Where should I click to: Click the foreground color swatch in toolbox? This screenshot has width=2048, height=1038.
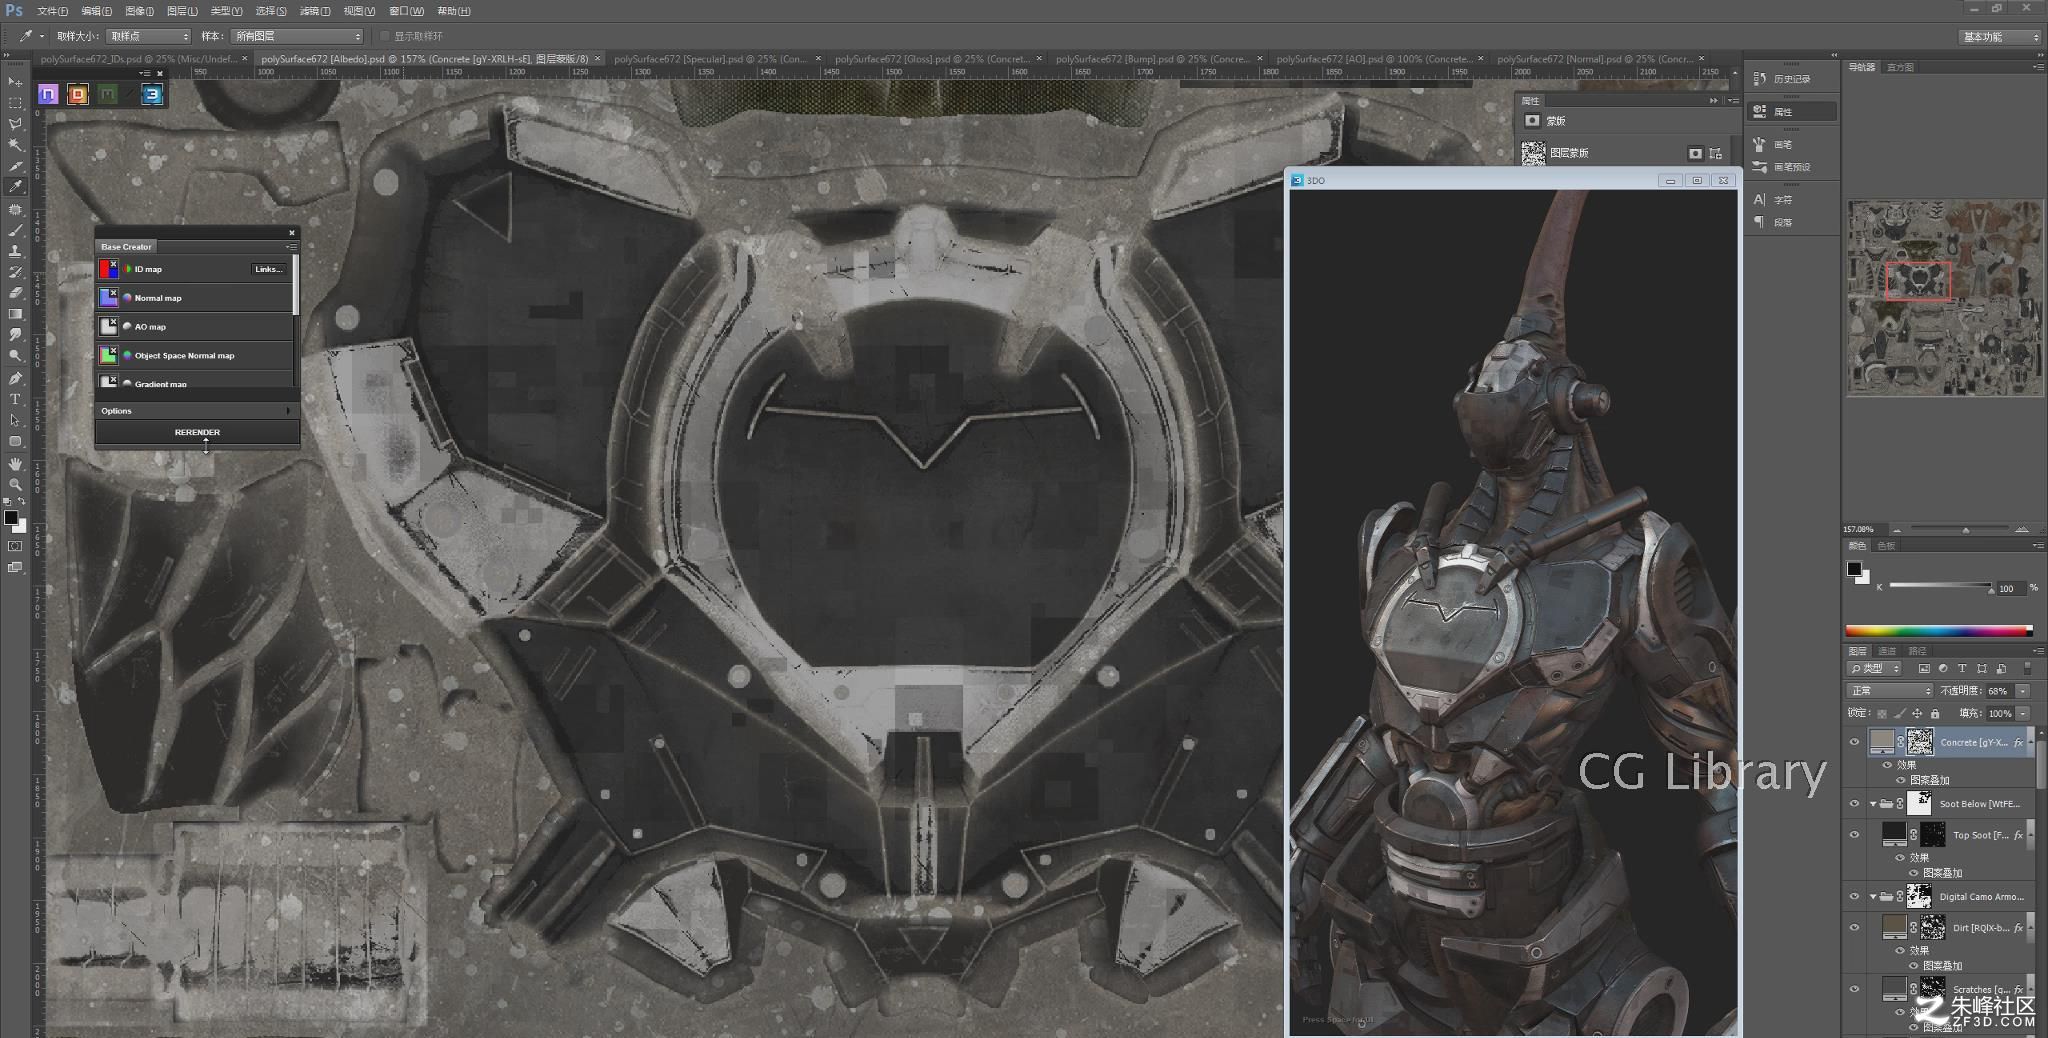click(10, 517)
